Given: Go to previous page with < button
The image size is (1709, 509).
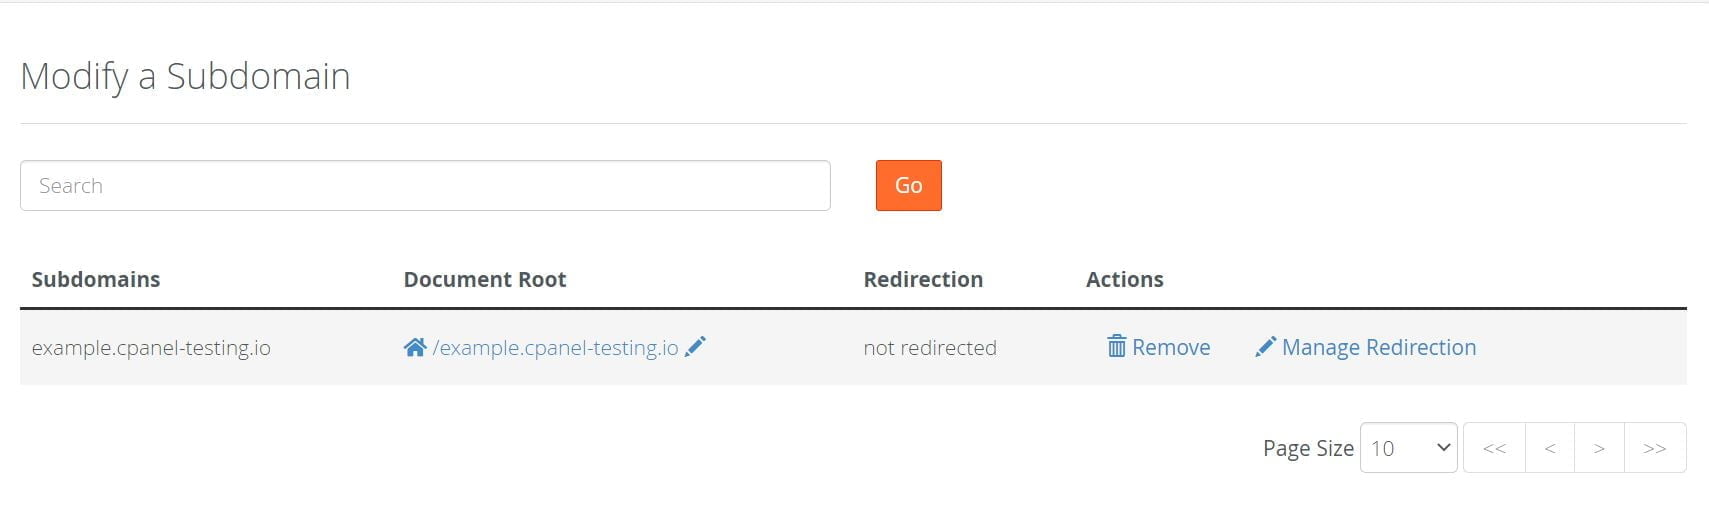Looking at the screenshot, I should coord(1550,448).
